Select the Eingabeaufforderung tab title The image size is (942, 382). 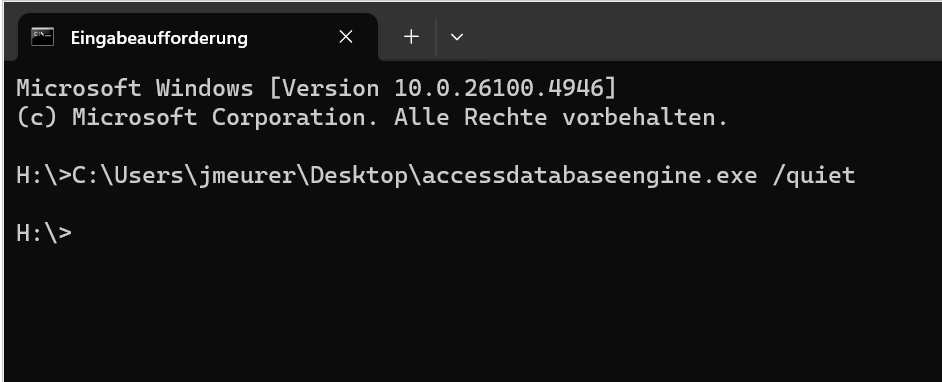pos(159,38)
